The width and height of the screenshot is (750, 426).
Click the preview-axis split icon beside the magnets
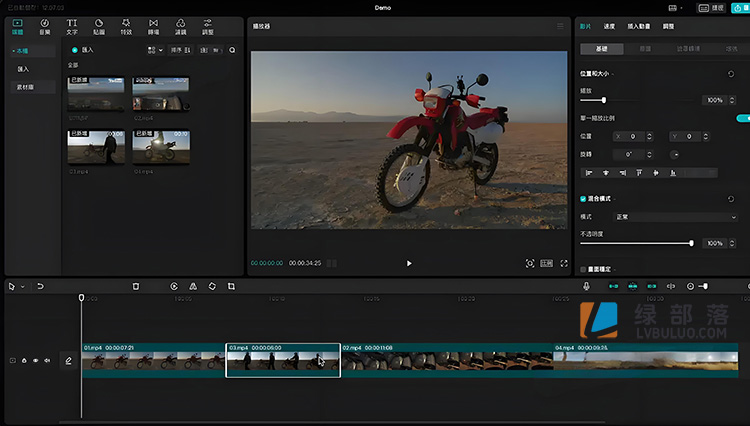(671, 286)
